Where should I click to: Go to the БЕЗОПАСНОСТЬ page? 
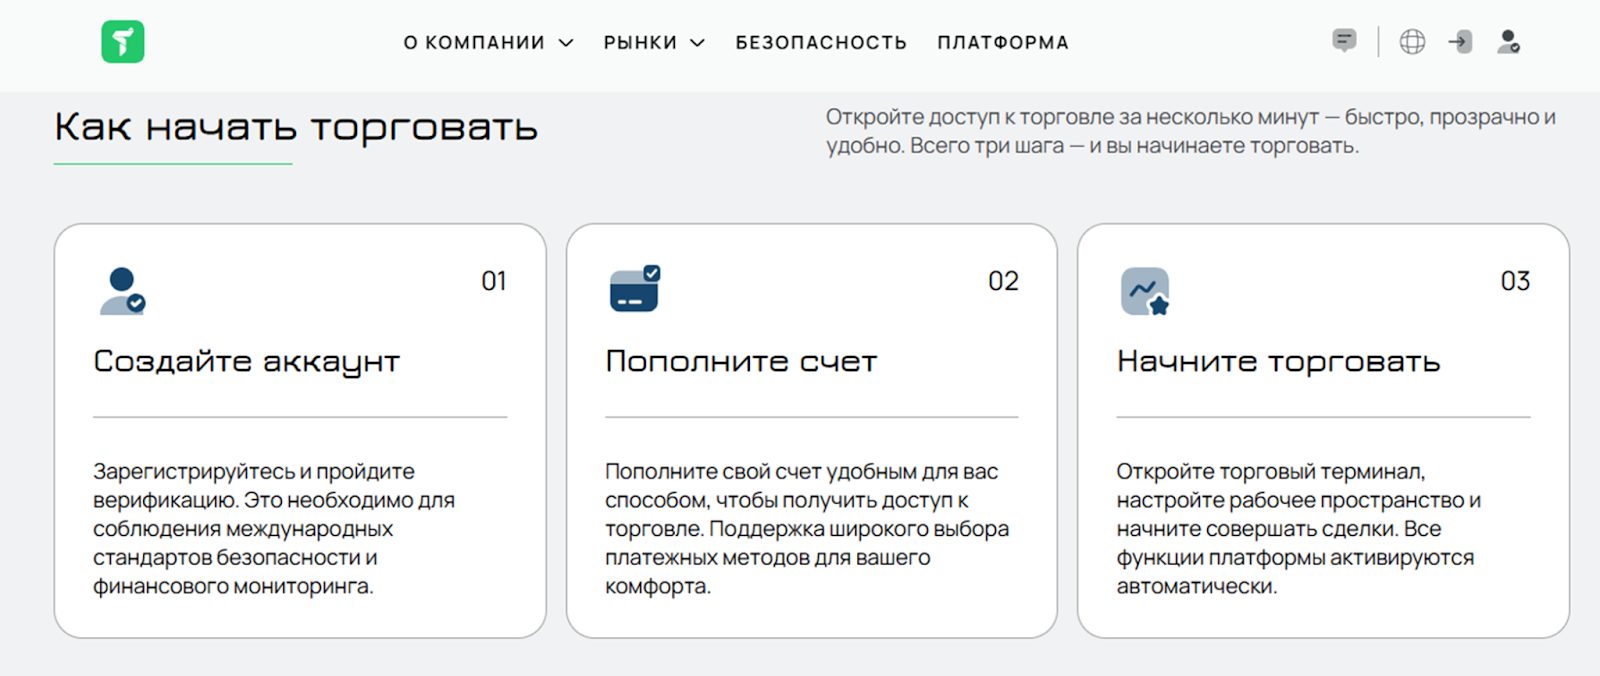click(x=821, y=43)
